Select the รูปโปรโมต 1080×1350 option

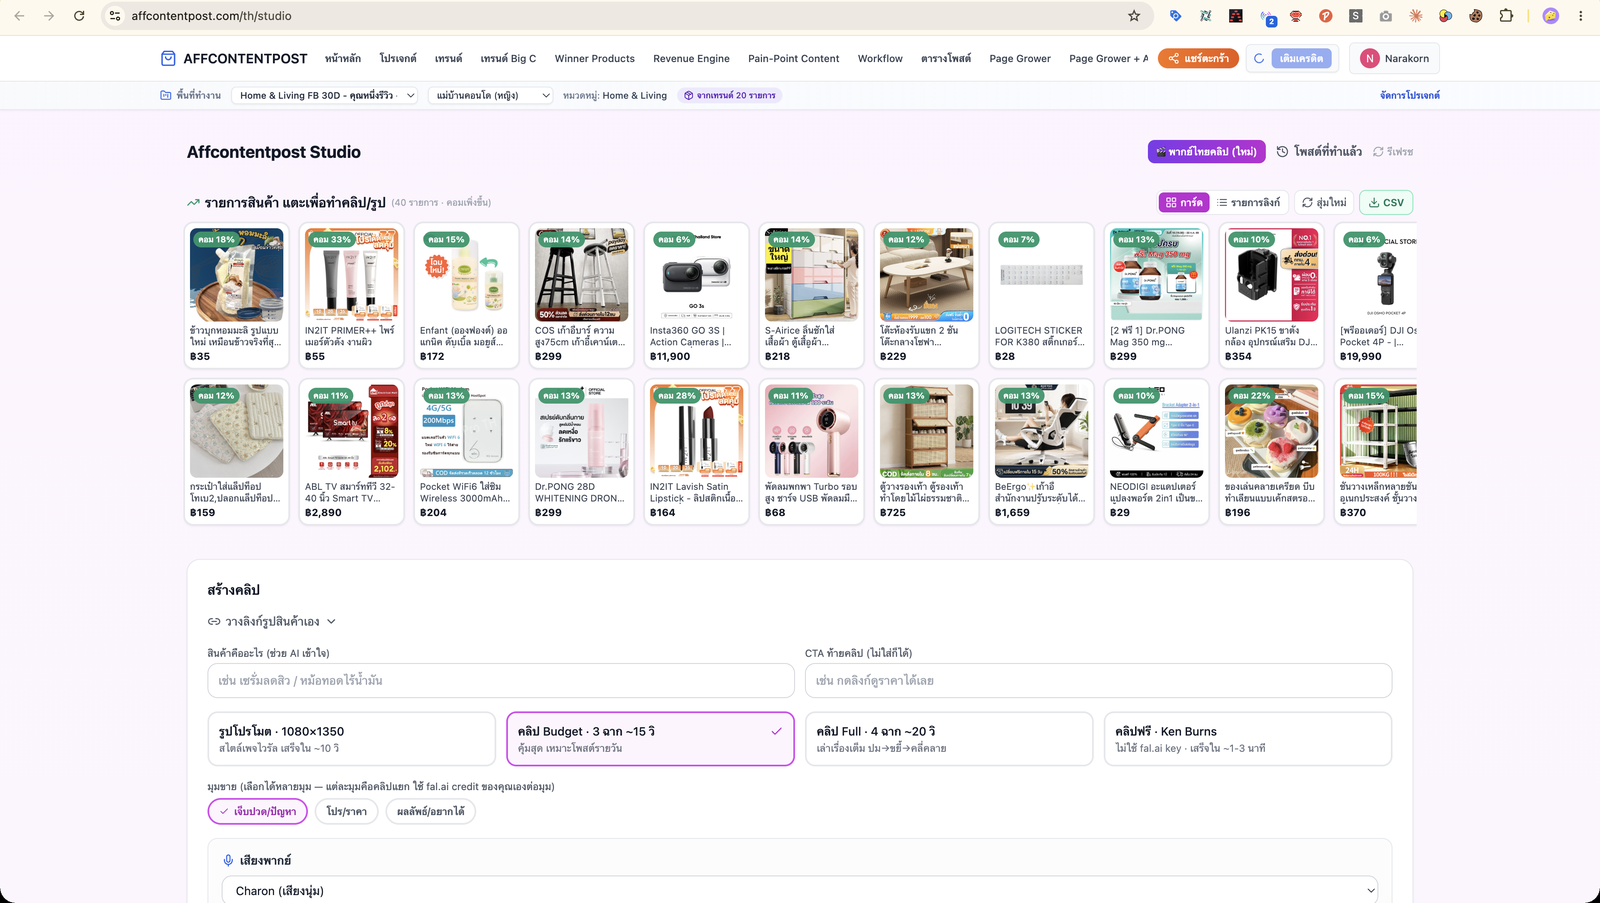(351, 739)
